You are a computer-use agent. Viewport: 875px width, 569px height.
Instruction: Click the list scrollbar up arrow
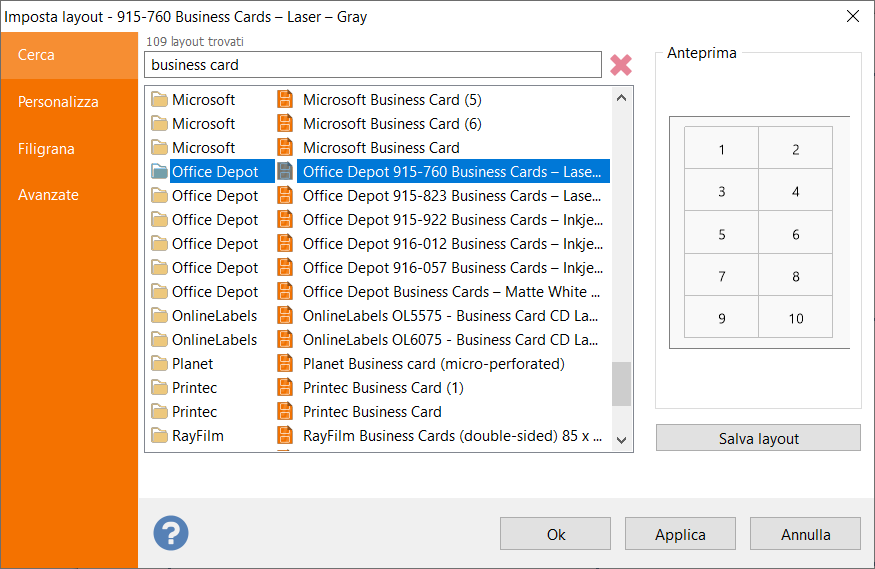tap(622, 98)
